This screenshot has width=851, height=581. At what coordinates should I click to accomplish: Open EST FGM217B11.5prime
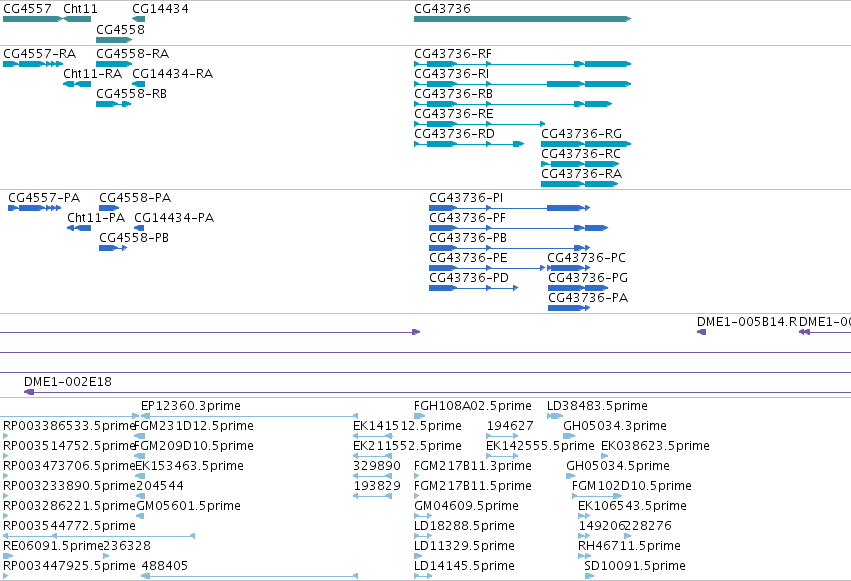click(x=417, y=496)
